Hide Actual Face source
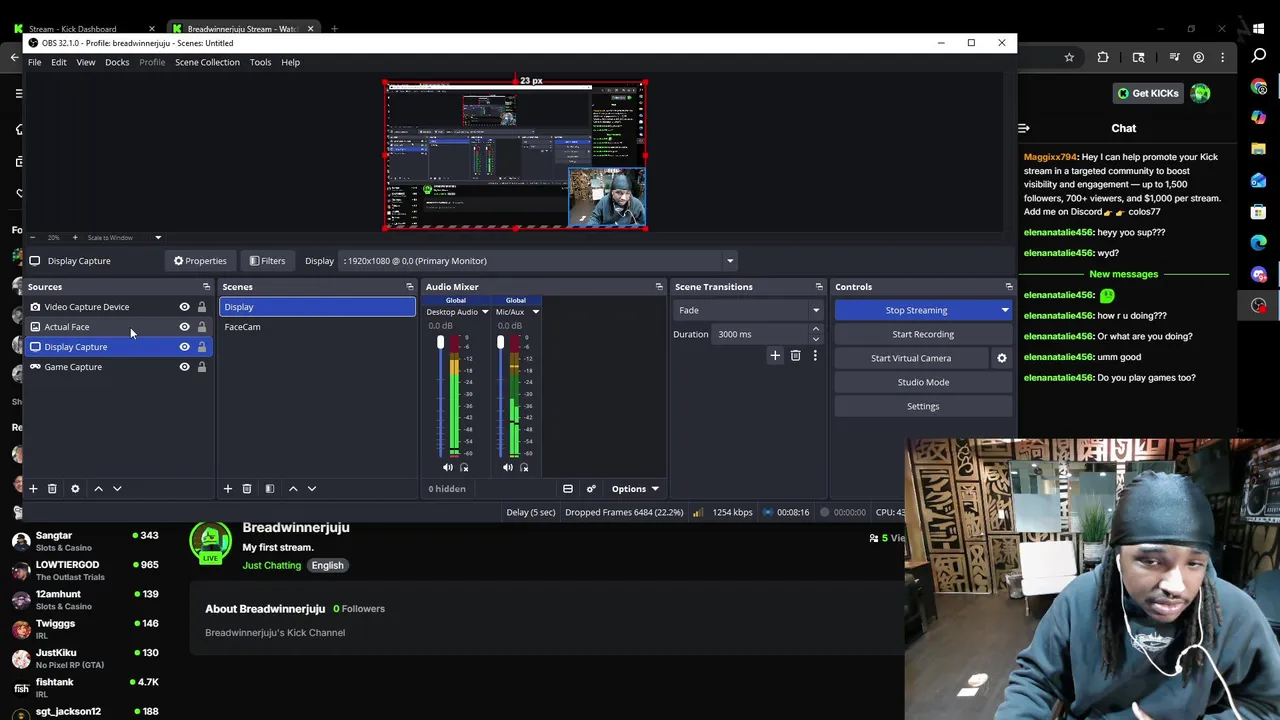Image resolution: width=1280 pixels, height=720 pixels. tap(184, 327)
